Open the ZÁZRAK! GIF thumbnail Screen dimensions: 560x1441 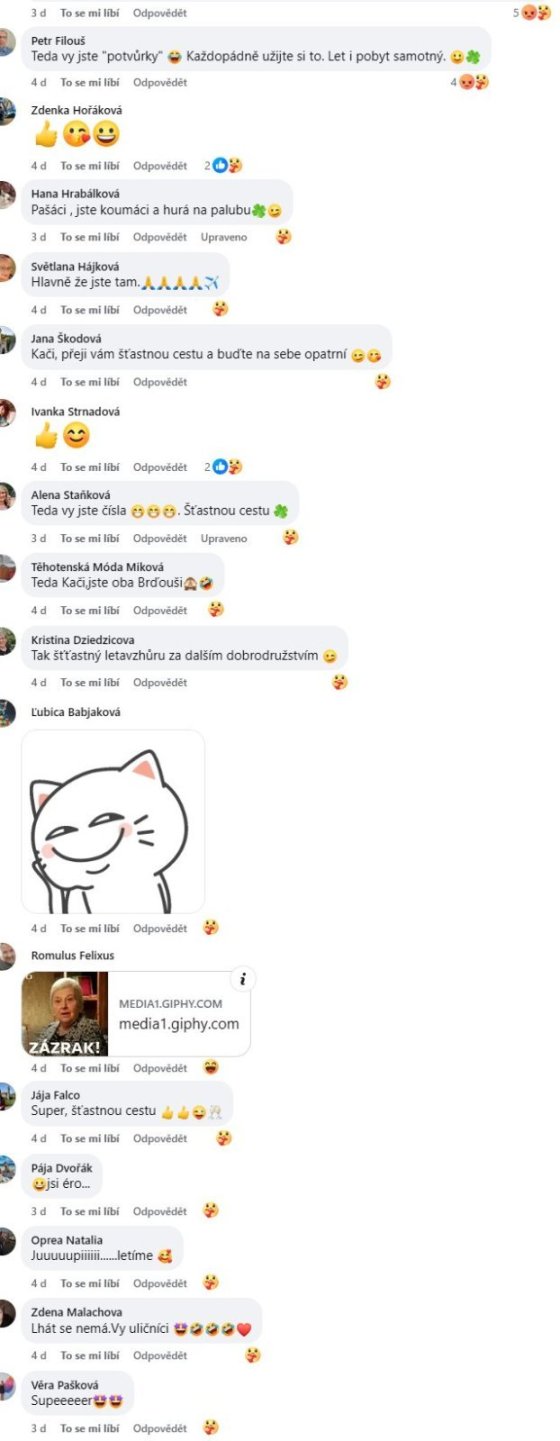pyautogui.click(x=65, y=1014)
